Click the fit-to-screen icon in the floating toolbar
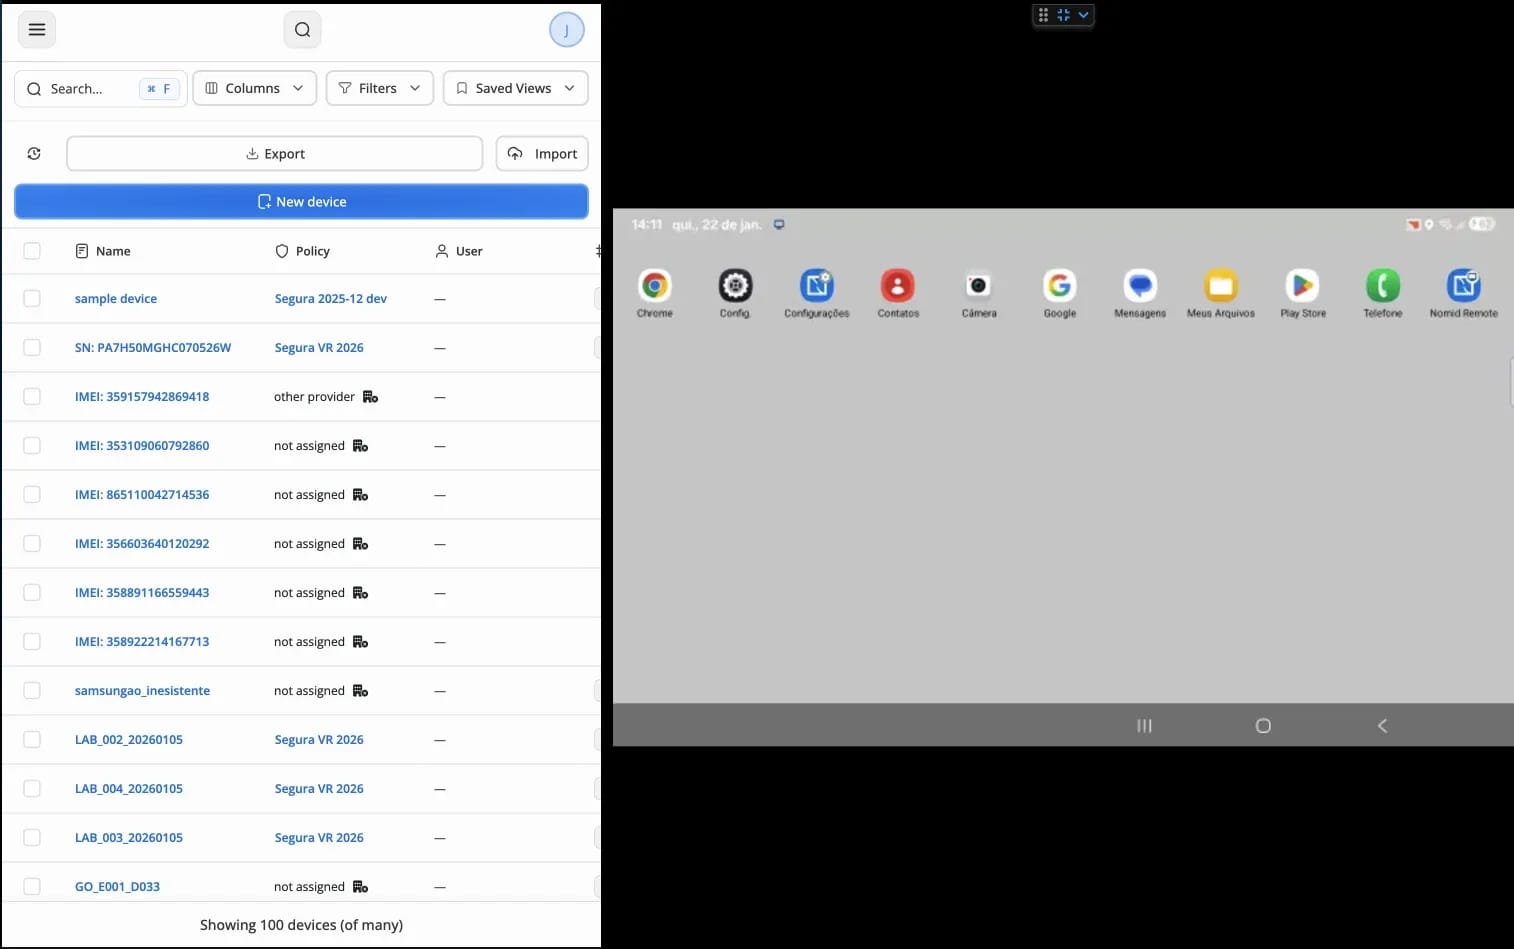Image resolution: width=1514 pixels, height=949 pixels. tap(1064, 14)
